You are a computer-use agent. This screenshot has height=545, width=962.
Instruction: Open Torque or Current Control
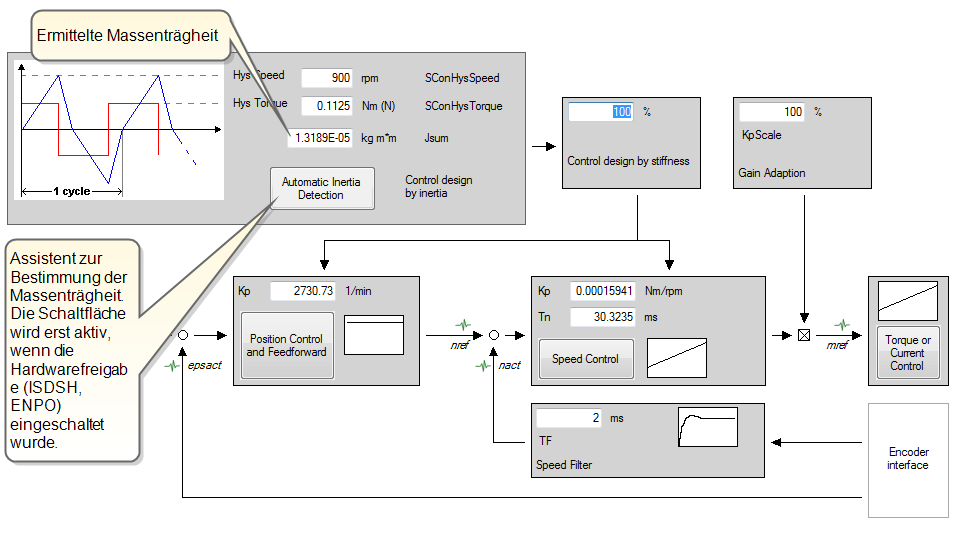907,353
